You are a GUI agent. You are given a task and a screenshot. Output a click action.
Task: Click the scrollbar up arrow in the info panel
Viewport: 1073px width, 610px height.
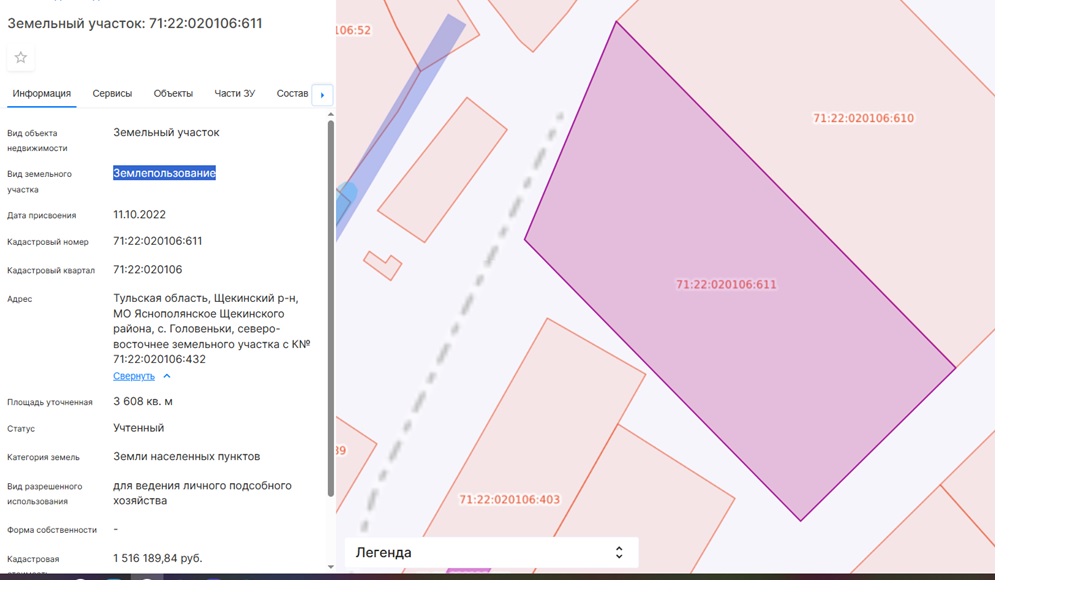point(331,115)
